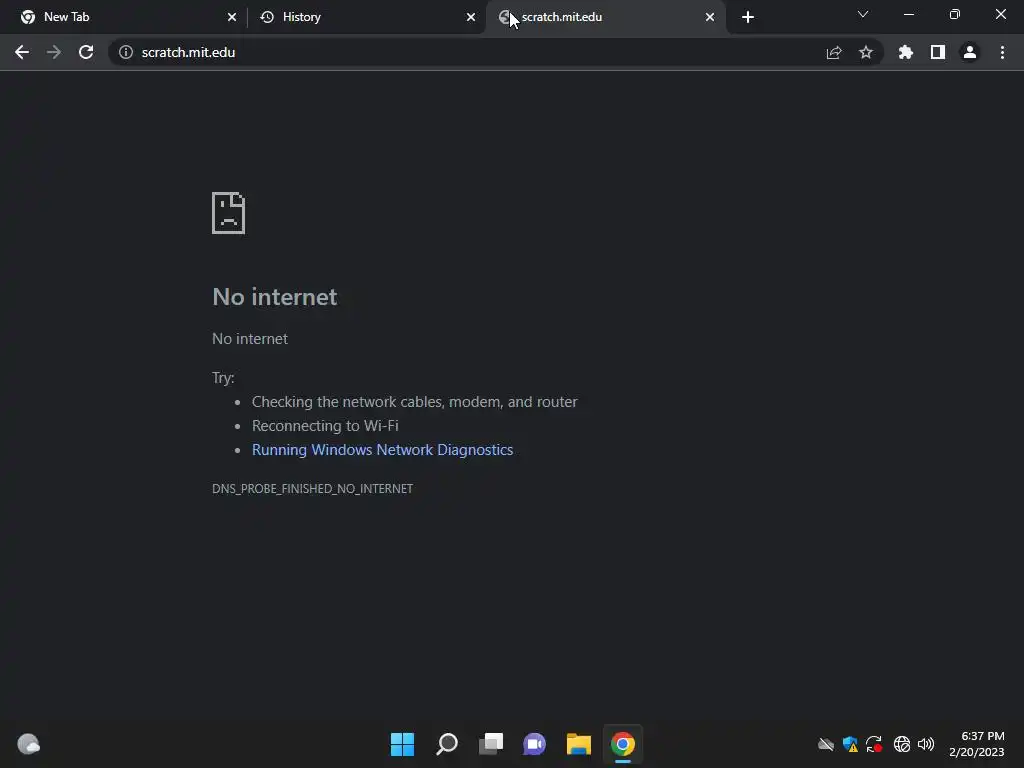Close the New Tab tab
The width and height of the screenshot is (1024, 768).
tap(232, 17)
